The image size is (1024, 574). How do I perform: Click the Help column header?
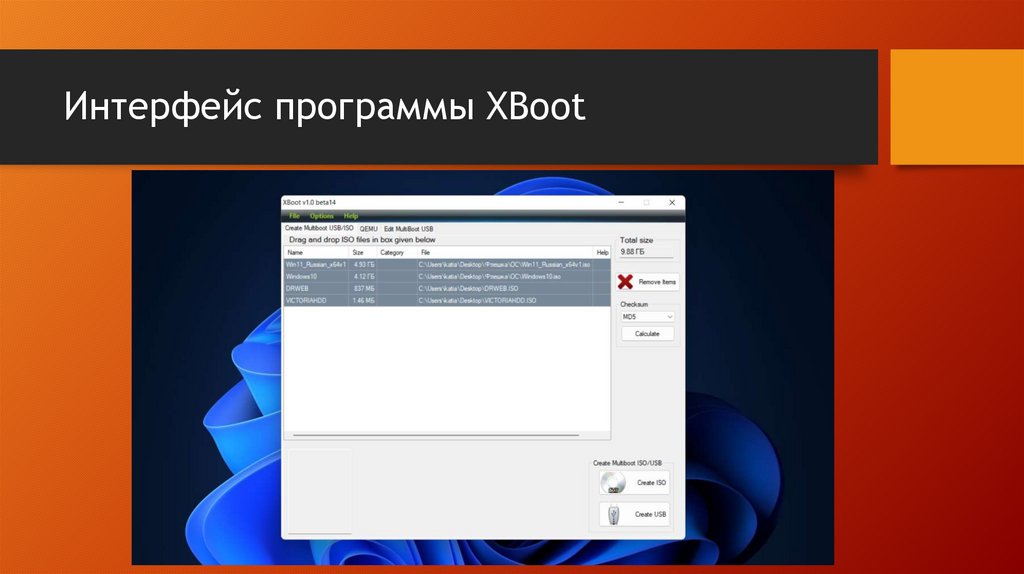coord(601,253)
